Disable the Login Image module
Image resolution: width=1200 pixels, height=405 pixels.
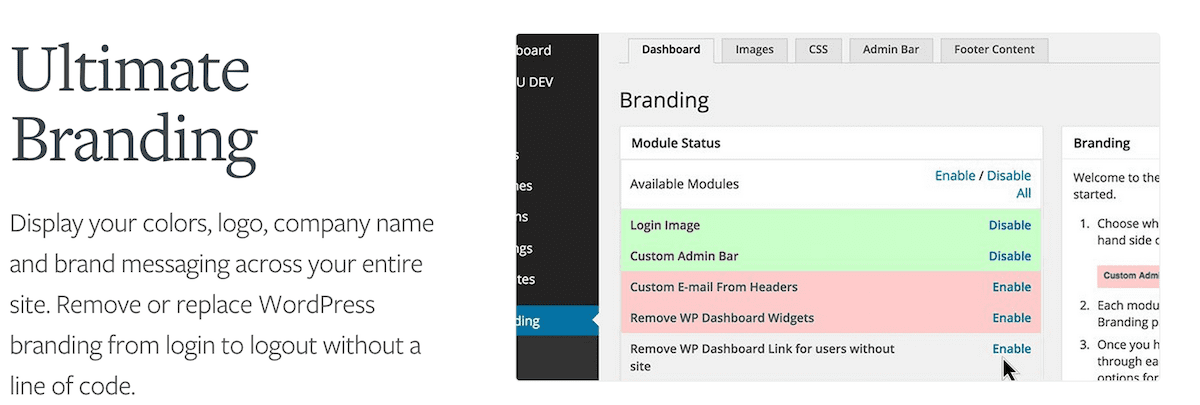(1009, 225)
